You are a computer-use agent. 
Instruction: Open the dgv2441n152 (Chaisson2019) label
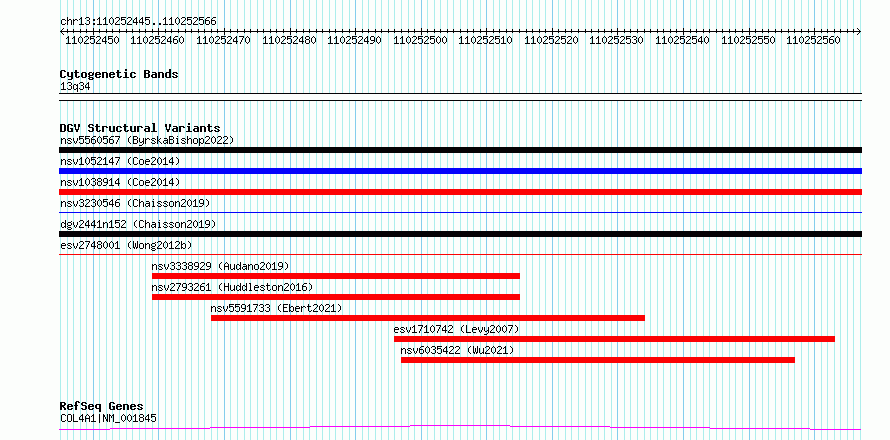[138, 224]
